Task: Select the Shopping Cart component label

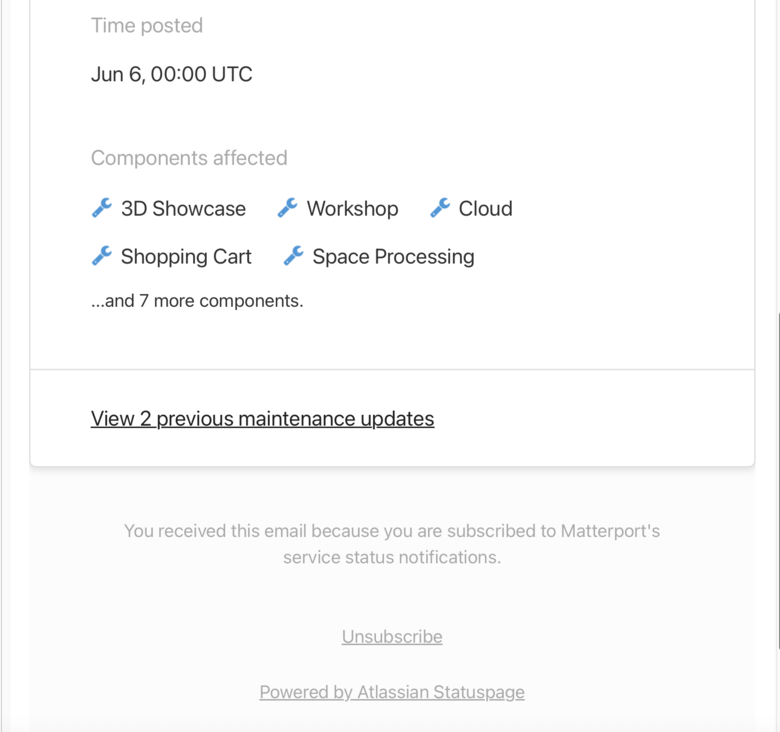Action: (x=186, y=257)
